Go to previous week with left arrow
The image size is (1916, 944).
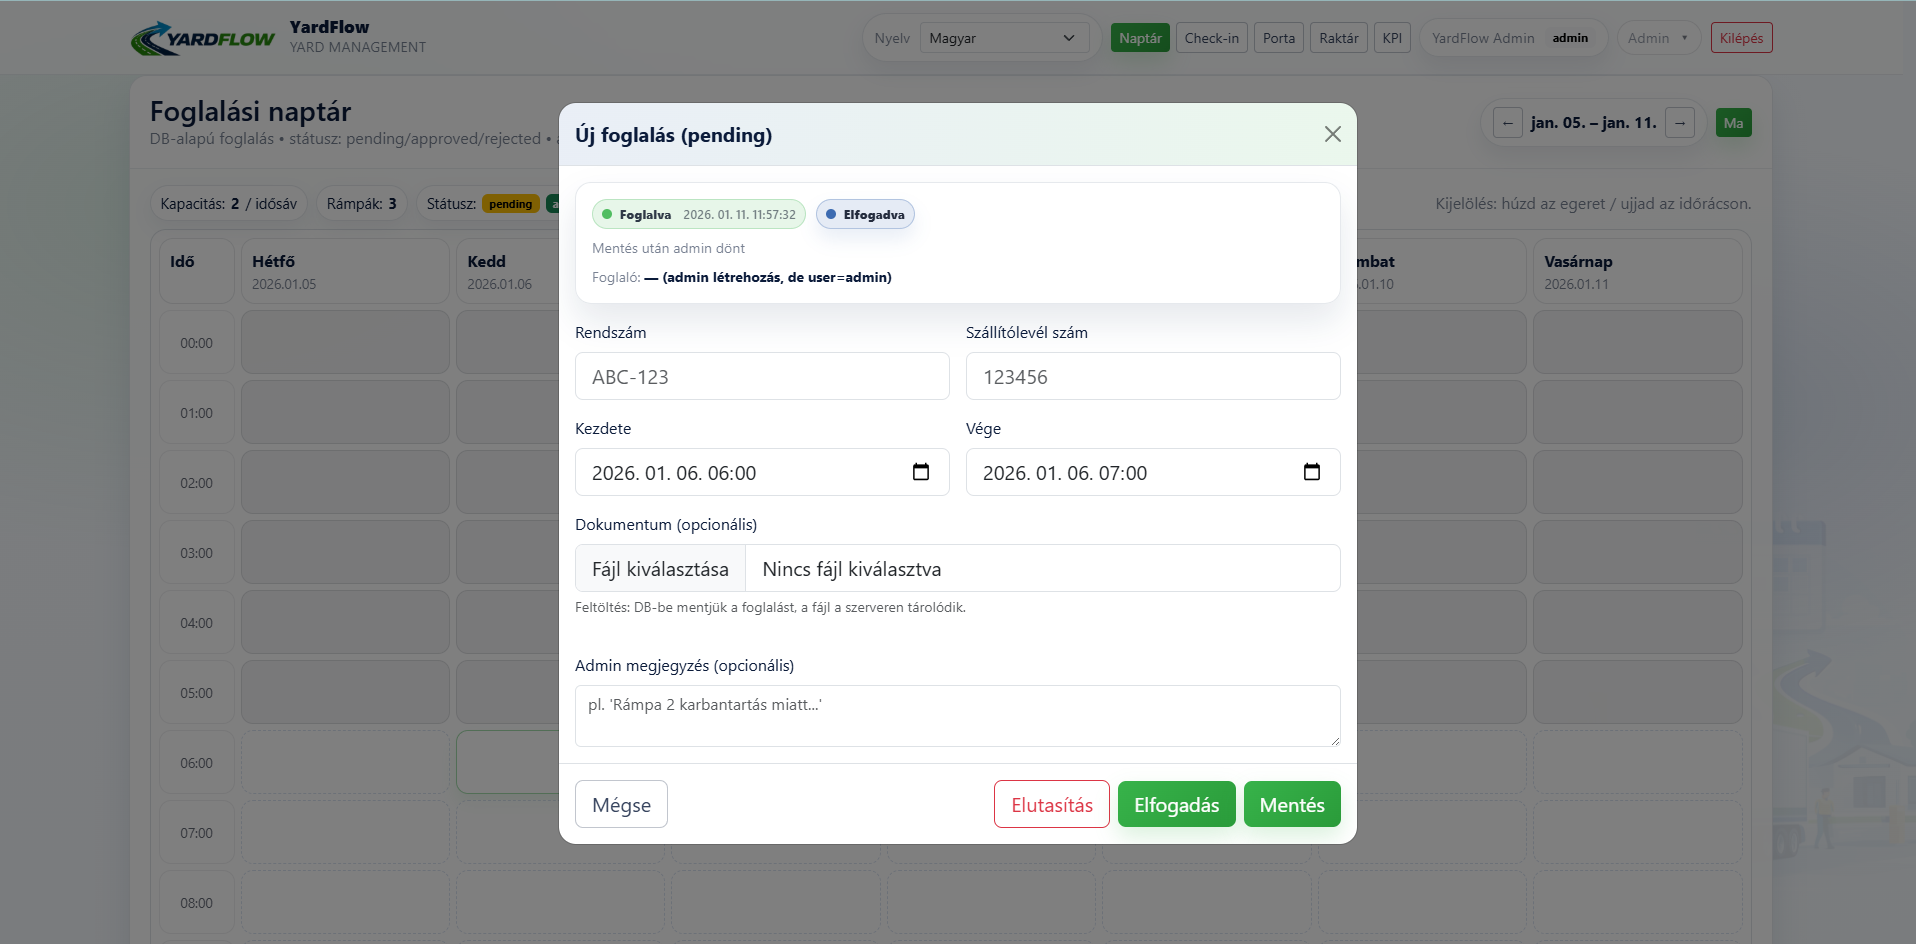tap(1507, 123)
